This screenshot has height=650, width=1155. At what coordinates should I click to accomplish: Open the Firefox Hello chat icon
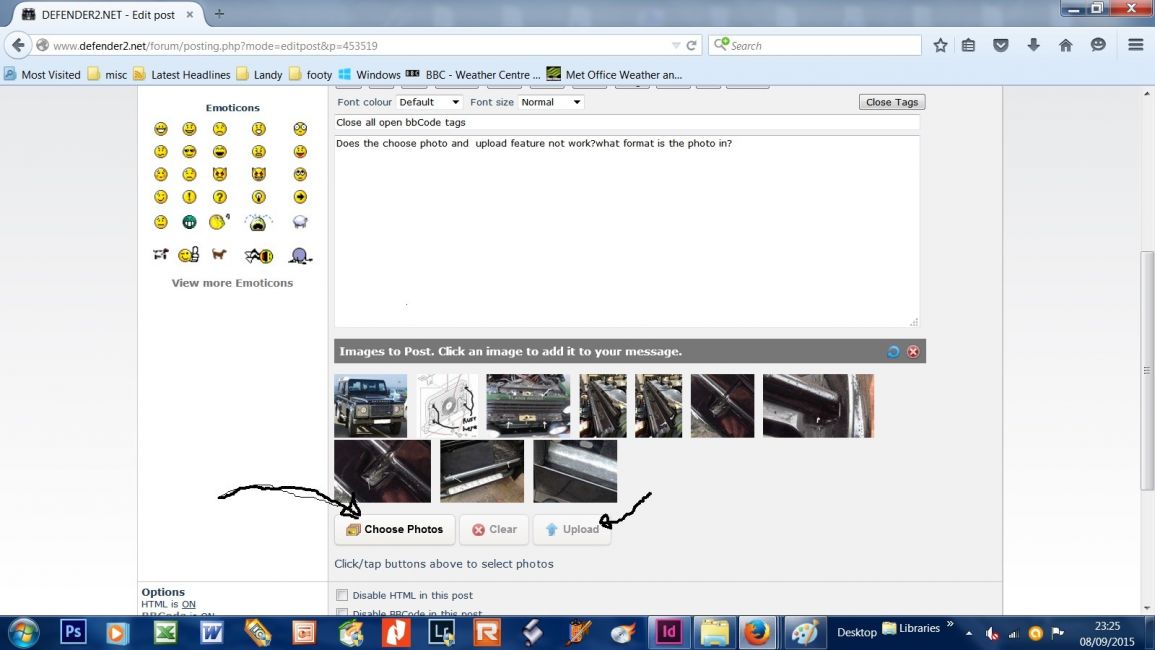click(1098, 45)
